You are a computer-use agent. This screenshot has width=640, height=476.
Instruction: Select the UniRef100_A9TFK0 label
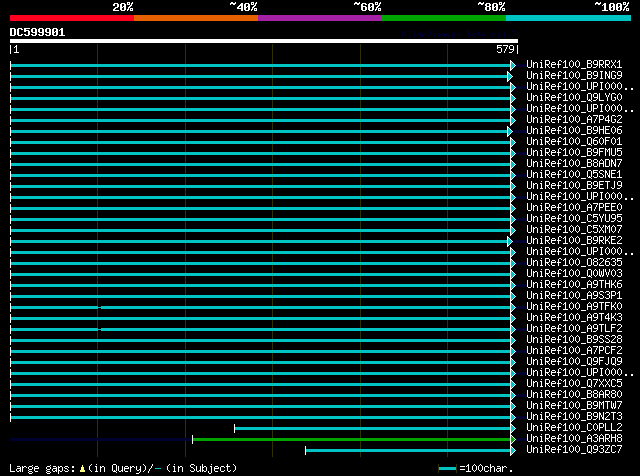click(x=574, y=307)
